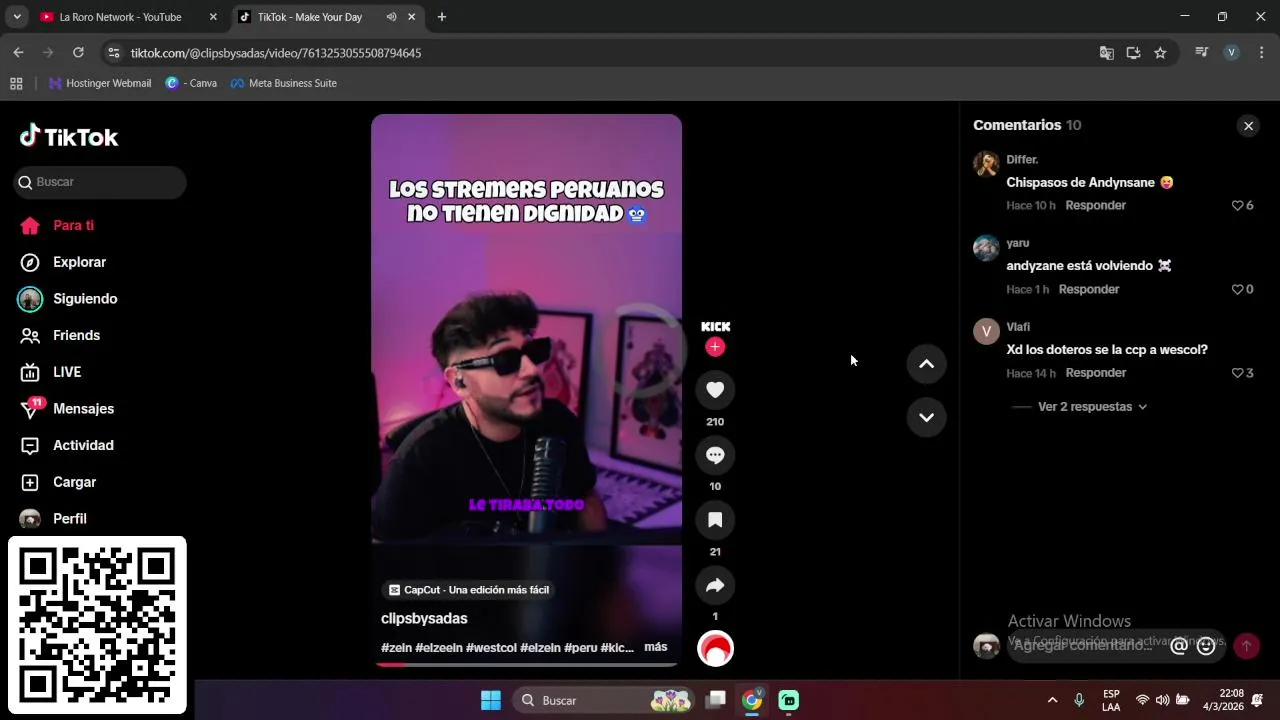This screenshot has width=1280, height=720.
Task: Click the address bar URL
Action: pyautogui.click(x=276, y=53)
